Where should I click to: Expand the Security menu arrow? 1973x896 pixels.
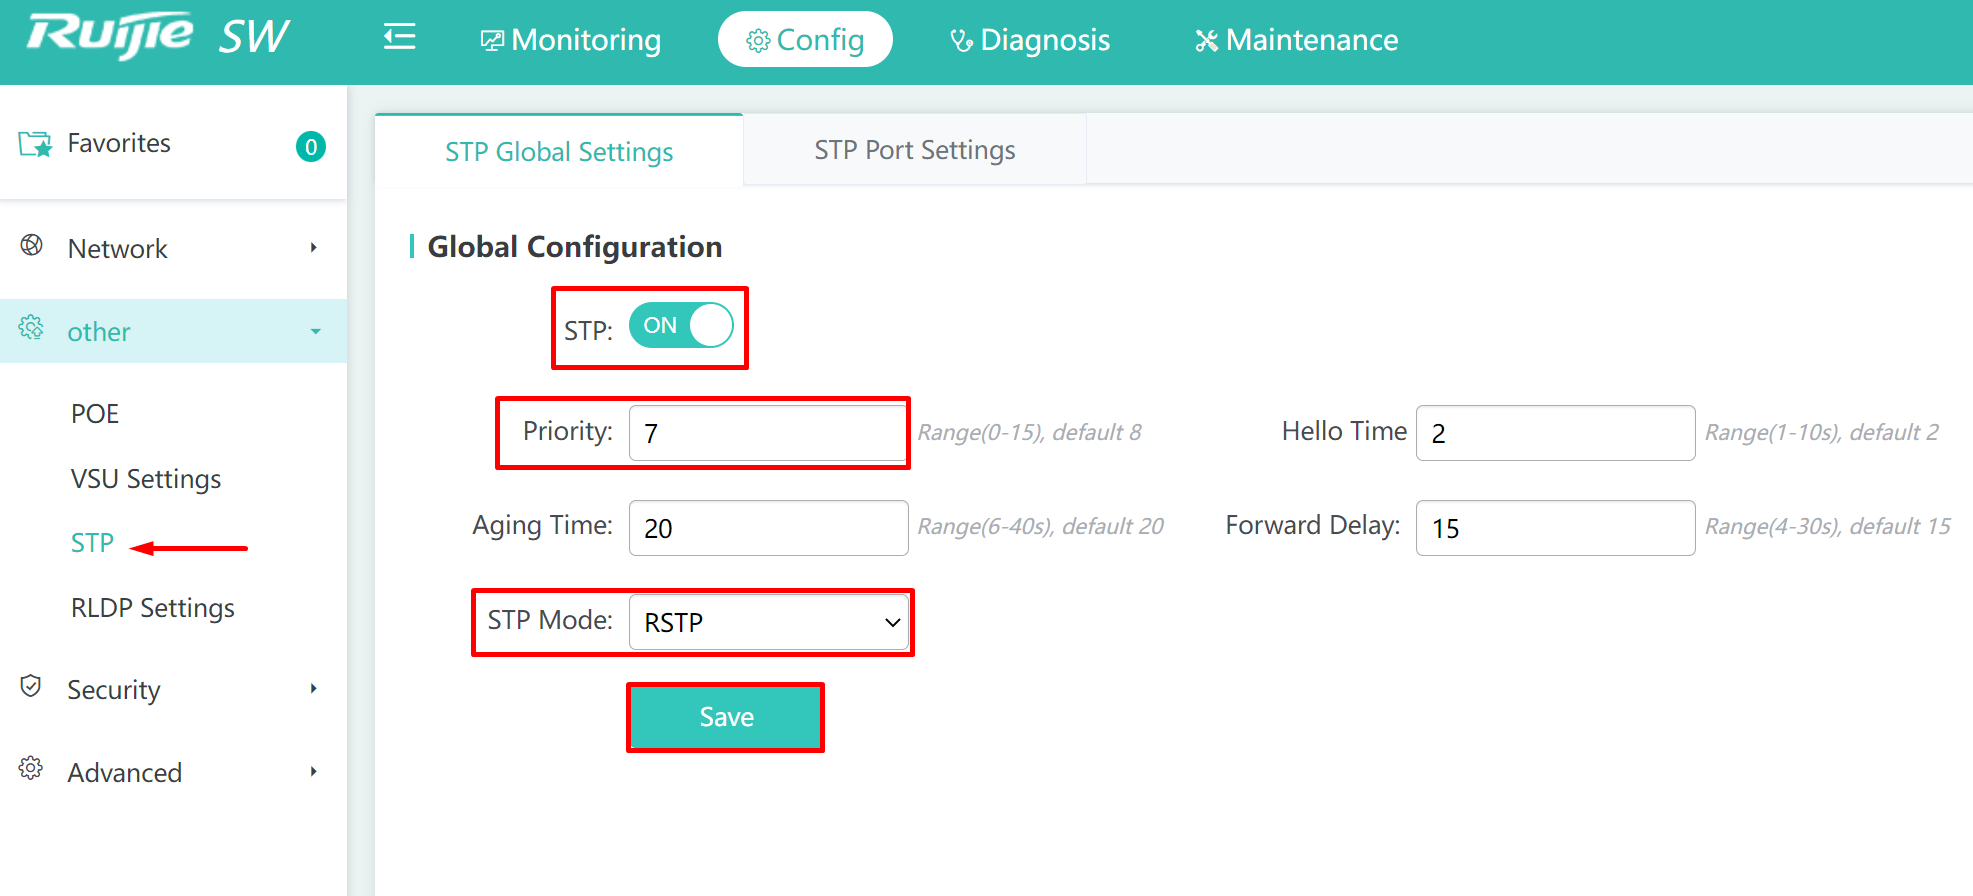pos(314,688)
